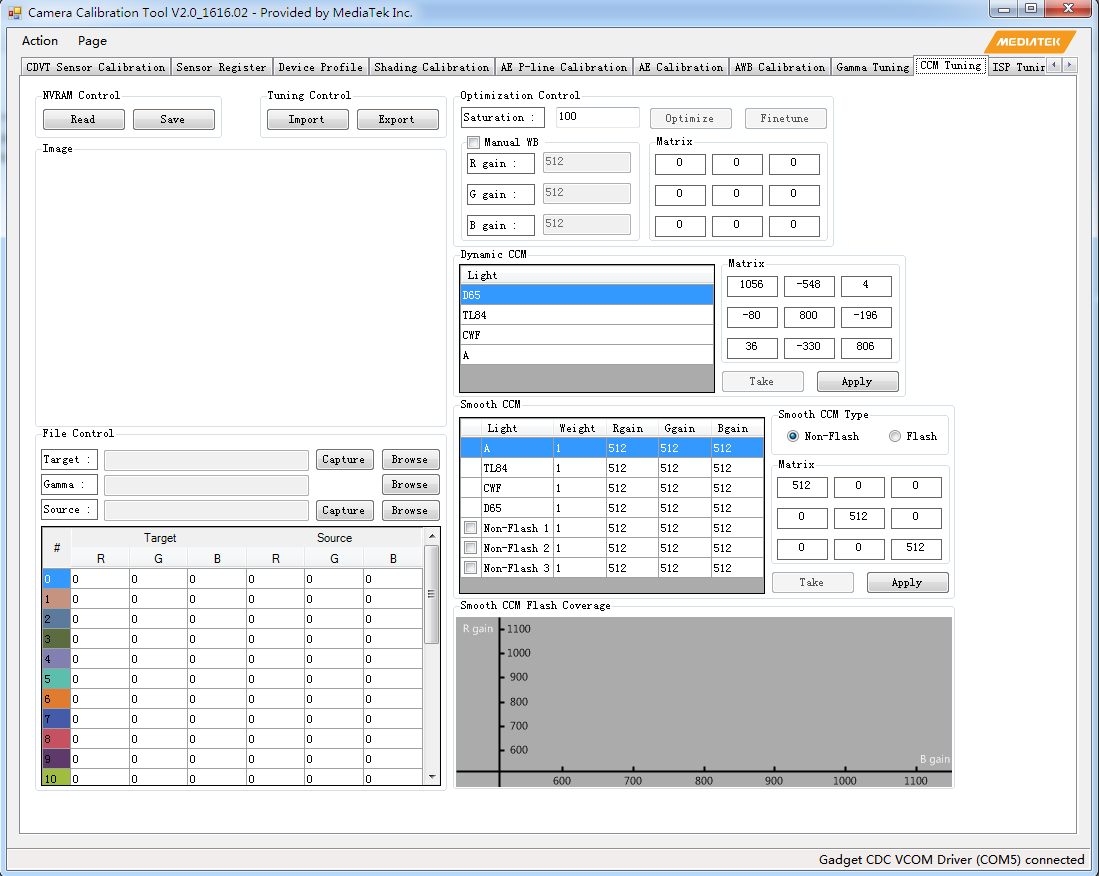This screenshot has height=876, width=1099.
Task: Click Dynamic CCM matrix cell -548
Action: point(810,285)
